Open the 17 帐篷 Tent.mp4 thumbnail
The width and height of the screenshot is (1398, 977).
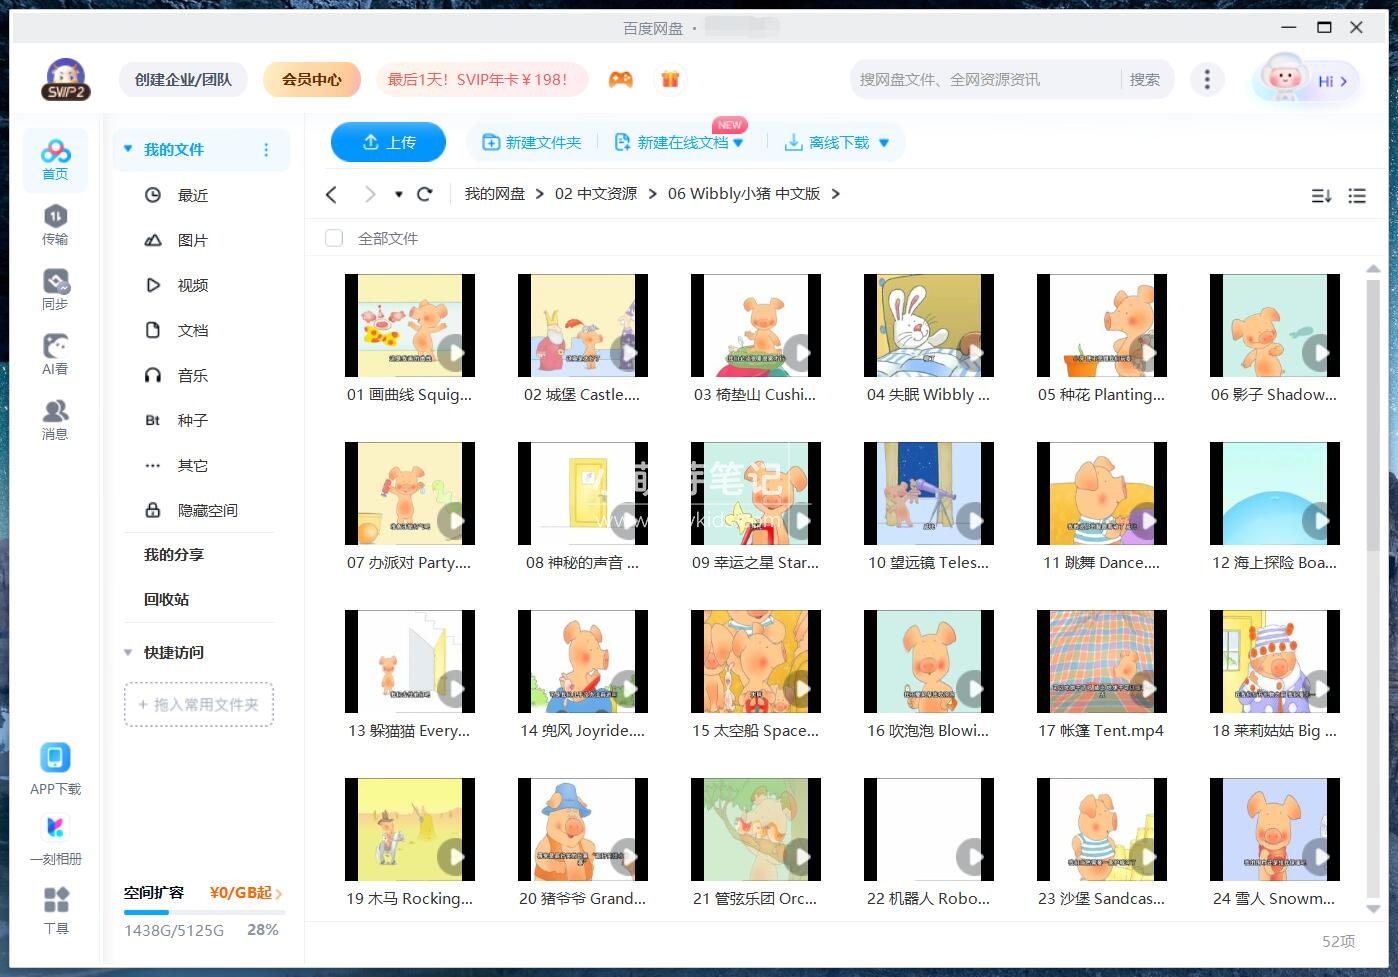click(1101, 660)
